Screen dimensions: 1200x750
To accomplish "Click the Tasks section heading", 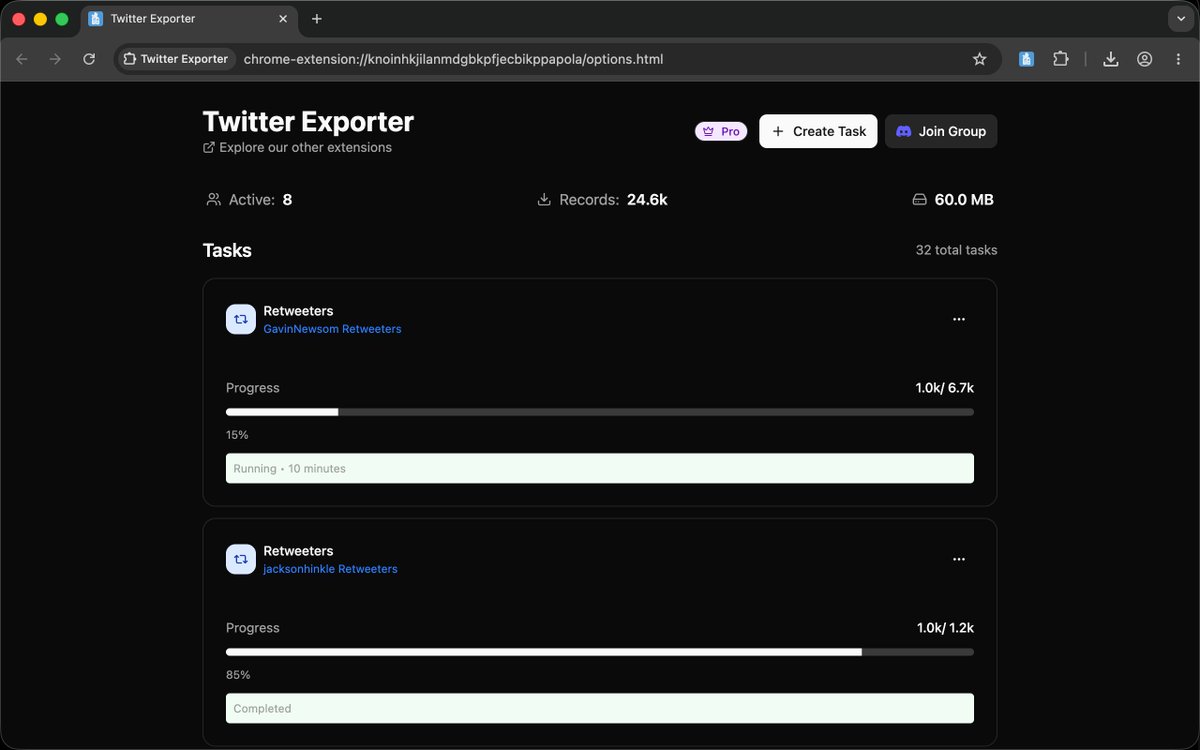I will coord(227,250).
